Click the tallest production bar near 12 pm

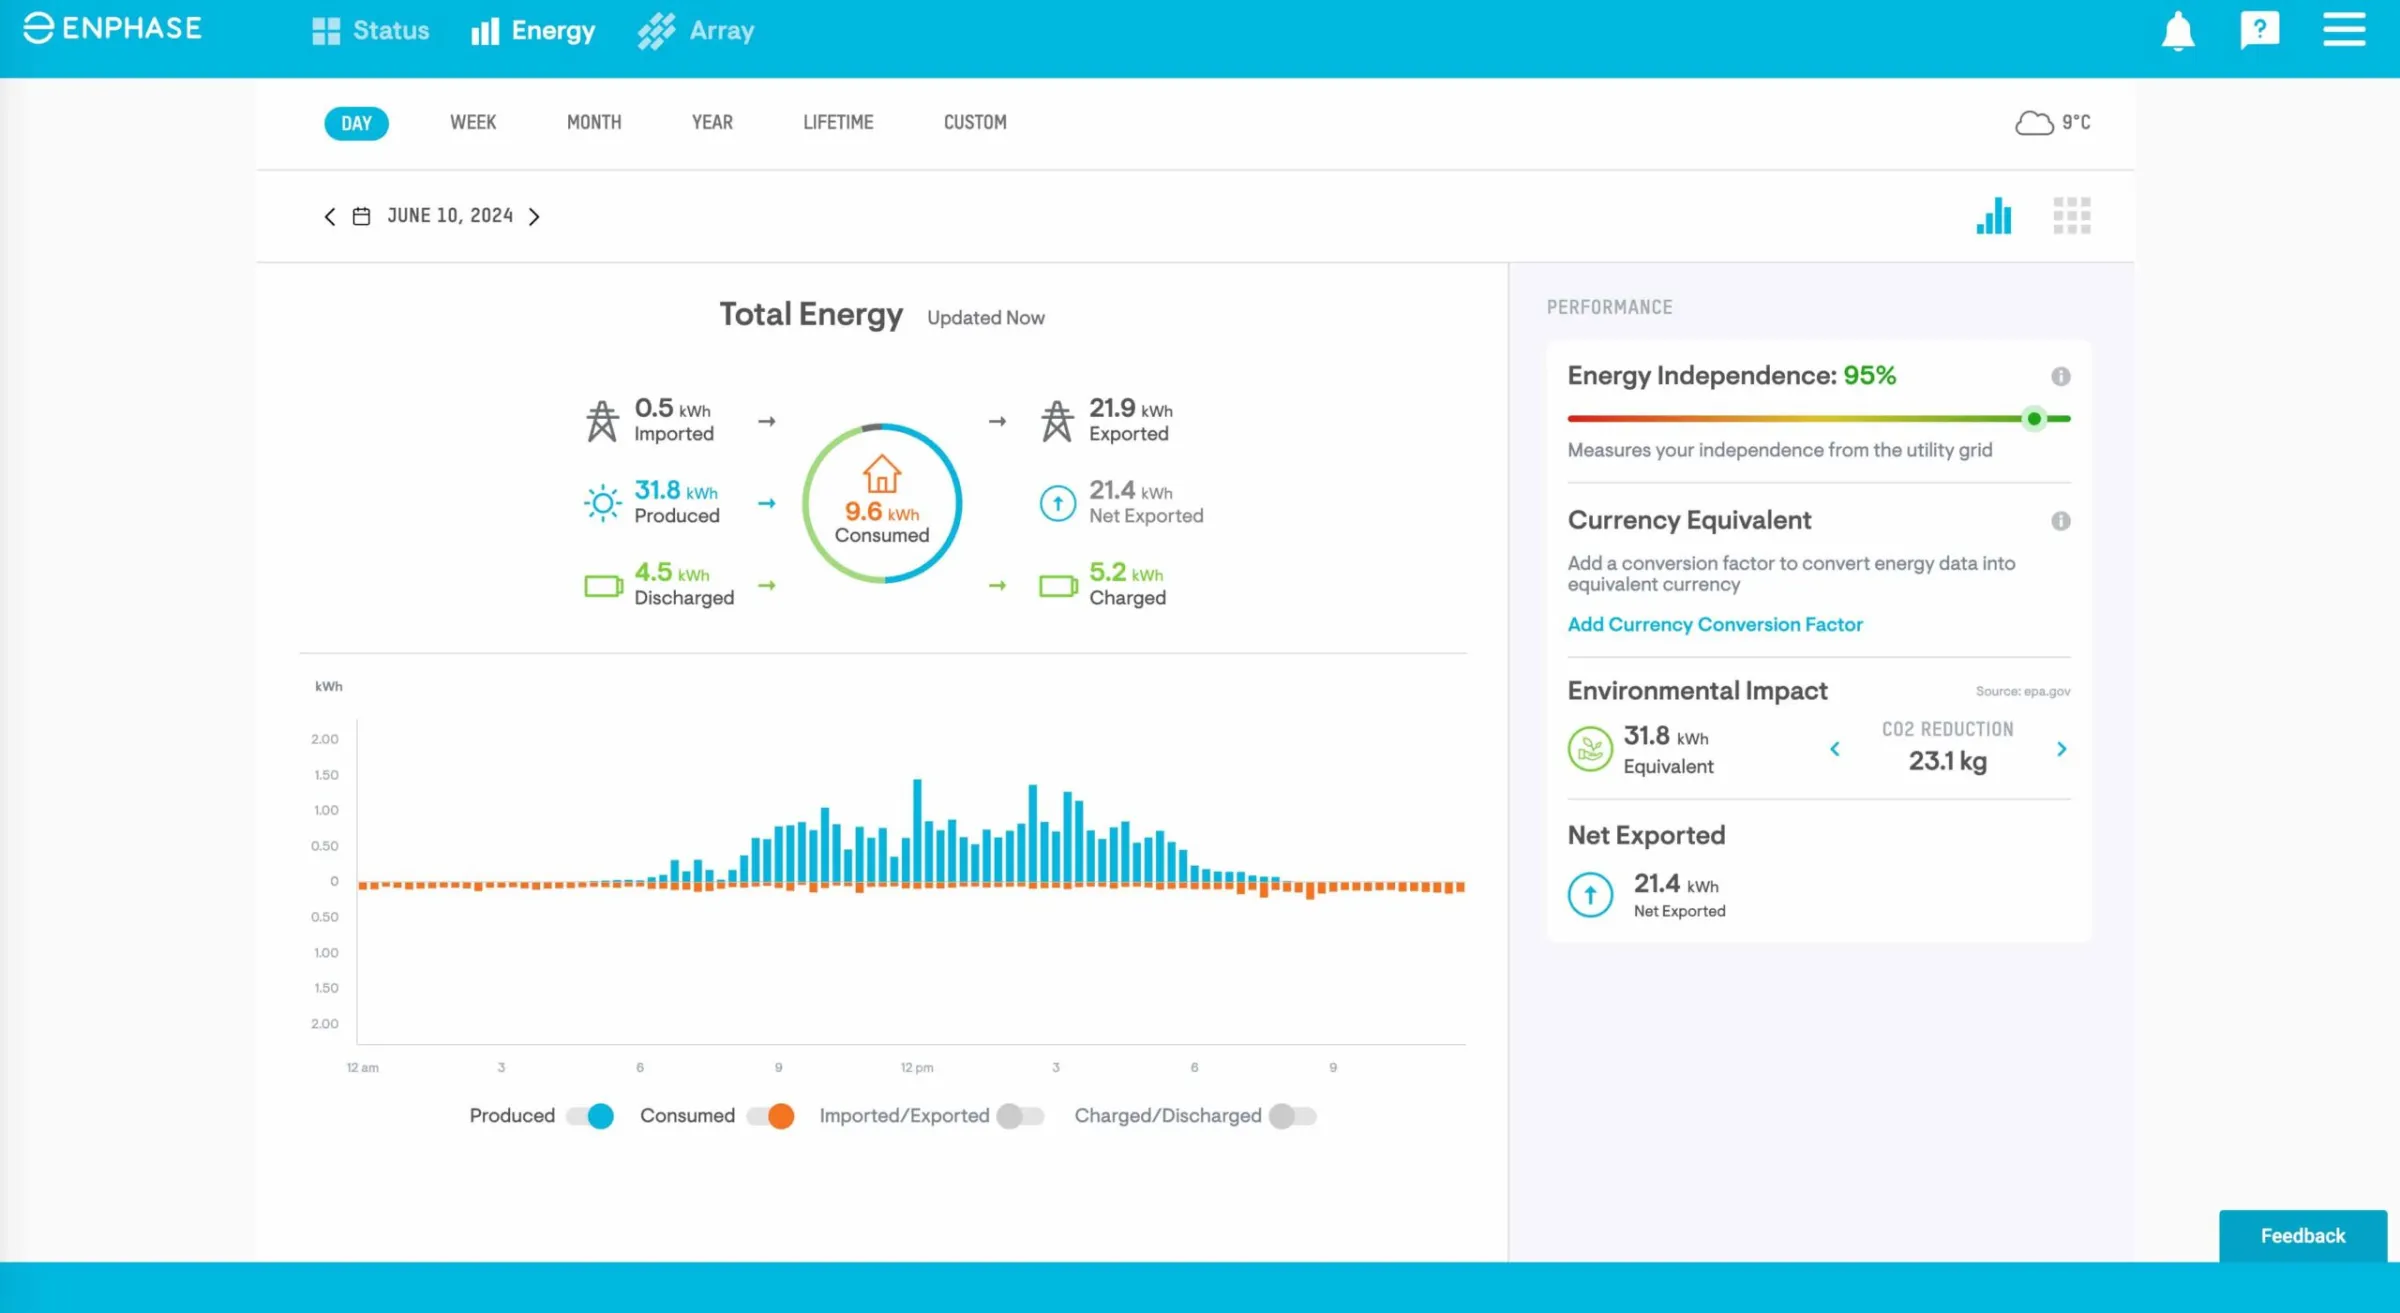tap(917, 831)
